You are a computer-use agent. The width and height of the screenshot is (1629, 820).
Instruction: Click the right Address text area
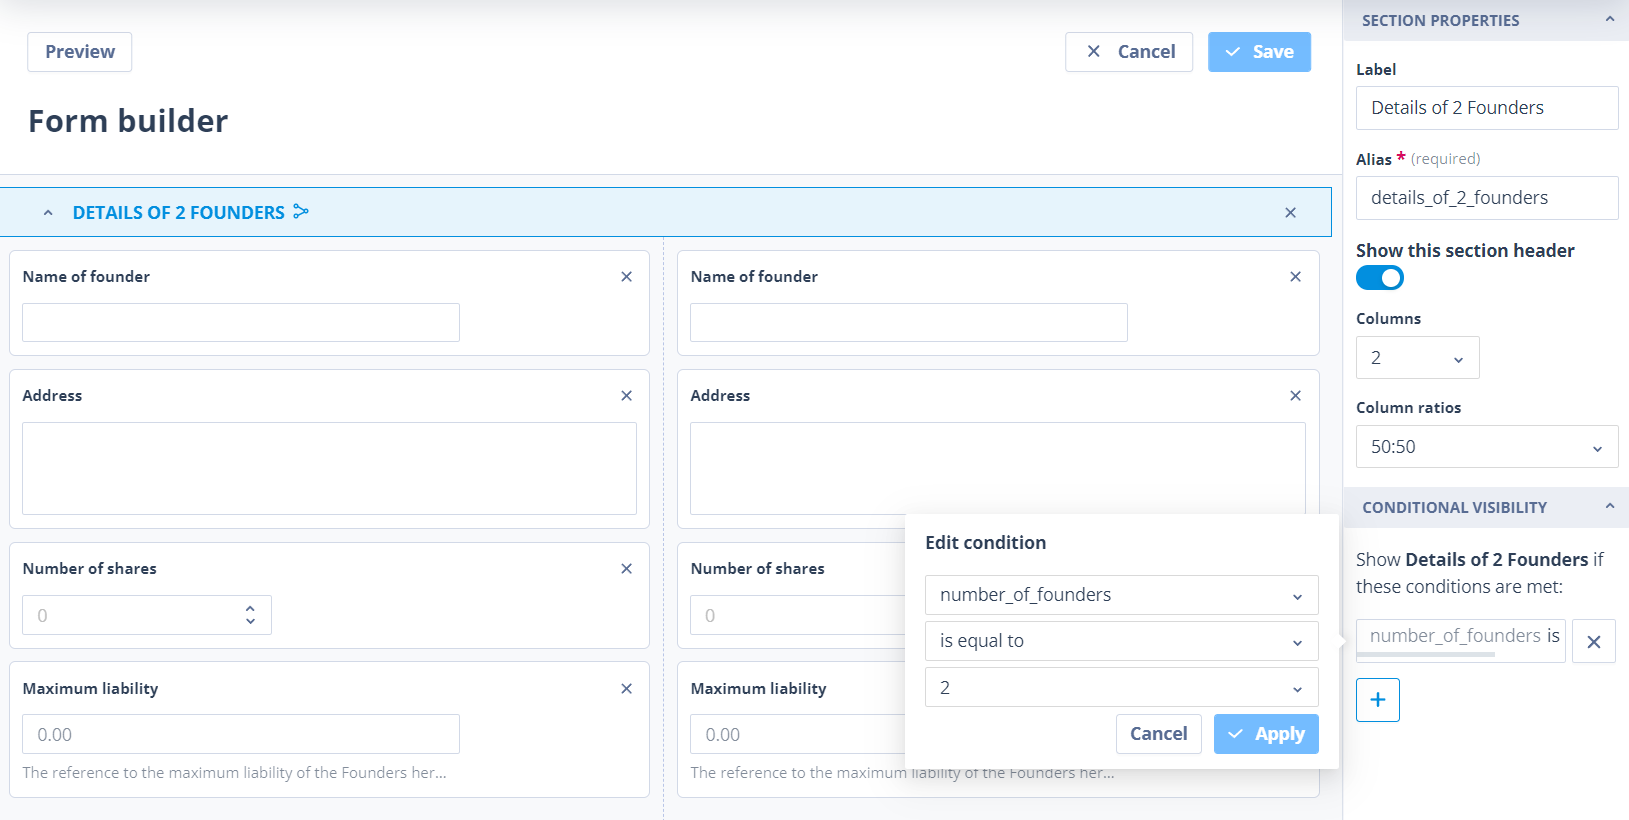coord(997,468)
